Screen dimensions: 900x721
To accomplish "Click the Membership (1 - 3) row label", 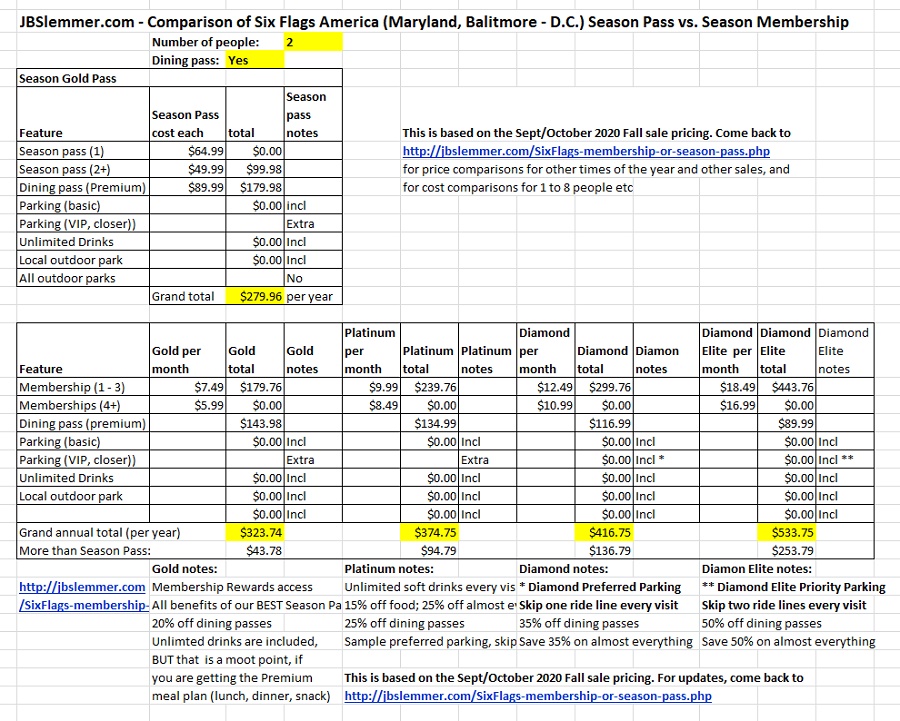I will click(x=83, y=387).
